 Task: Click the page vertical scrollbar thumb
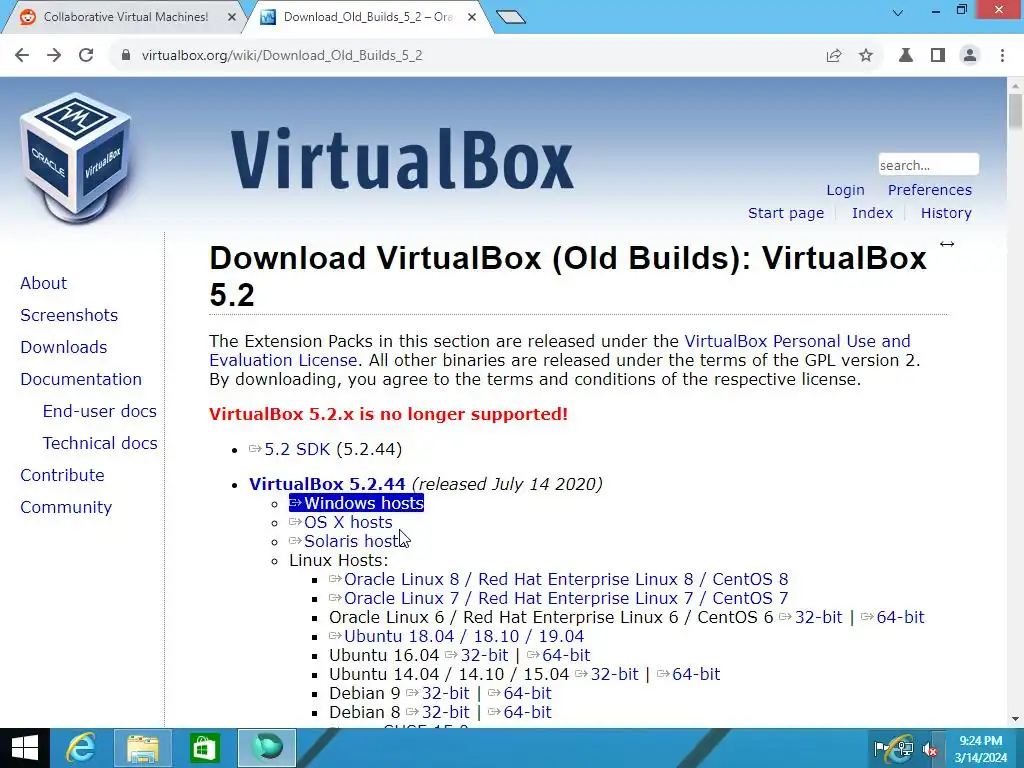coord(1015,111)
